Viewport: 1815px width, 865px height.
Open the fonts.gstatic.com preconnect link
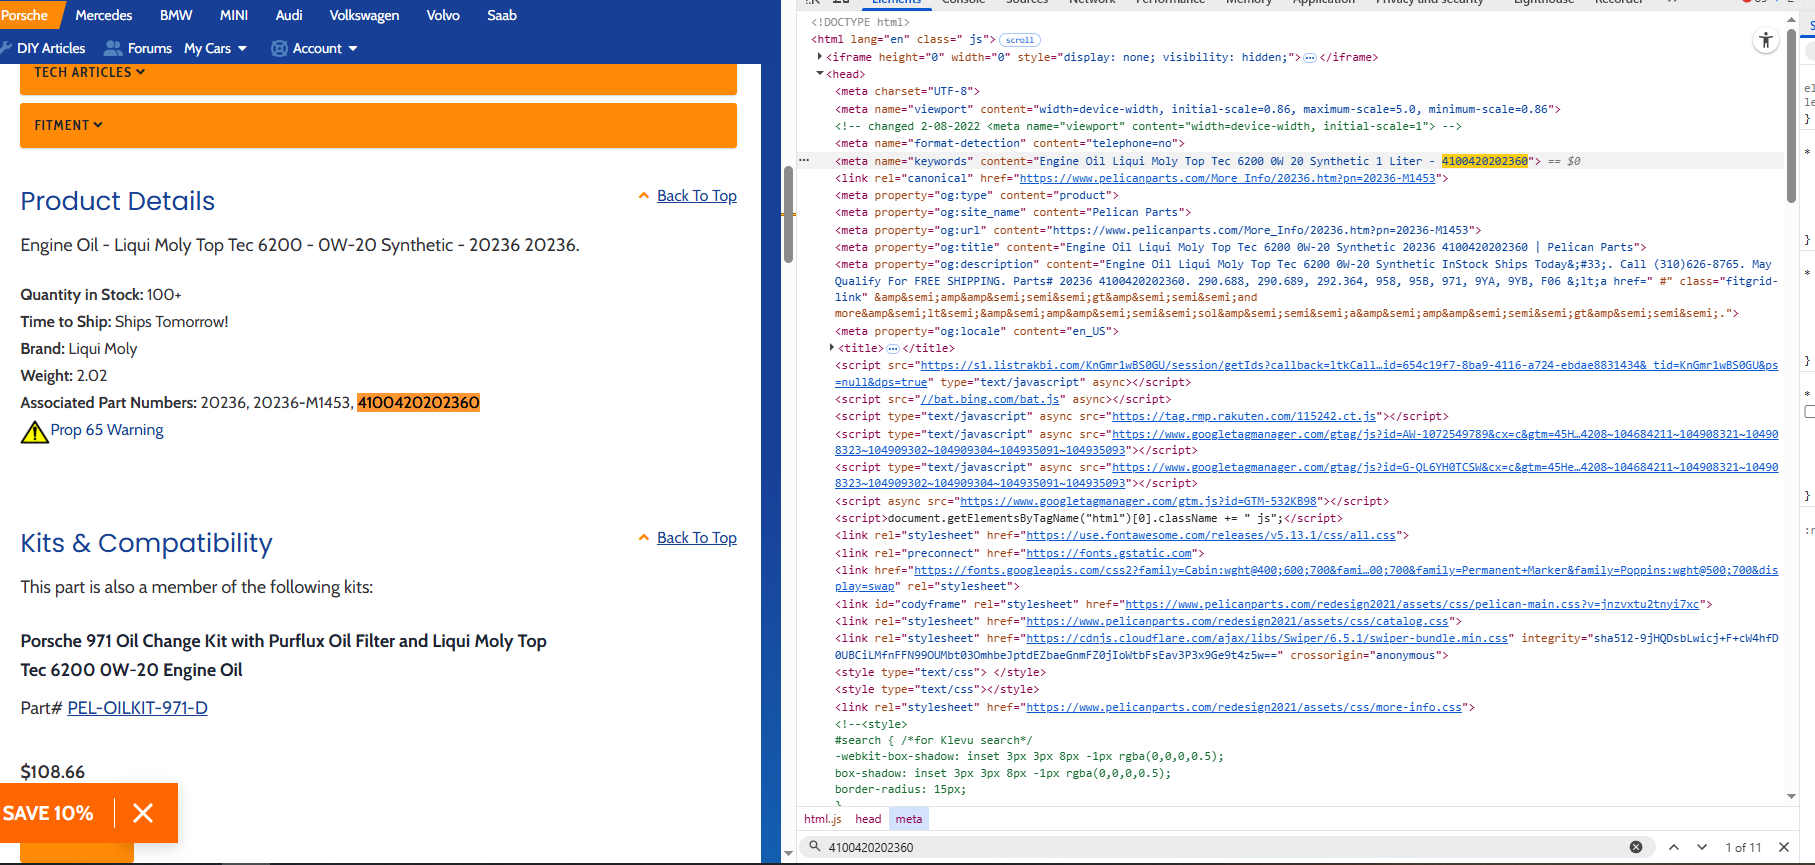click(1109, 553)
